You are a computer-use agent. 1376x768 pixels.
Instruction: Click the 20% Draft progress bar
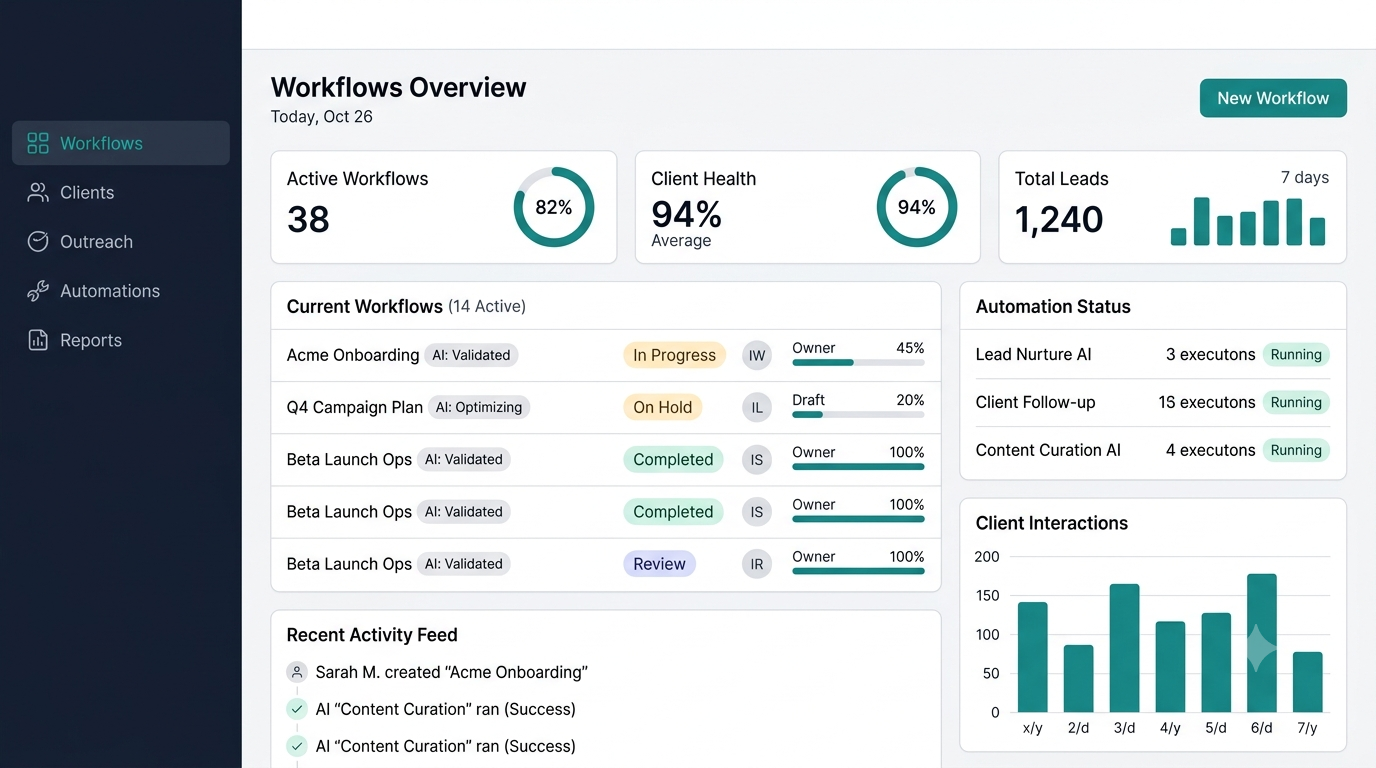click(x=858, y=414)
